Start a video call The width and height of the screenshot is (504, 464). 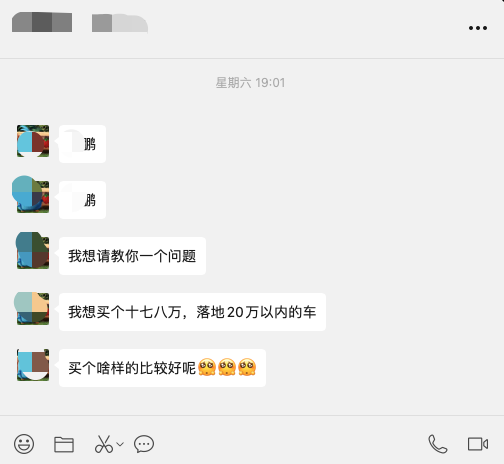click(x=478, y=444)
